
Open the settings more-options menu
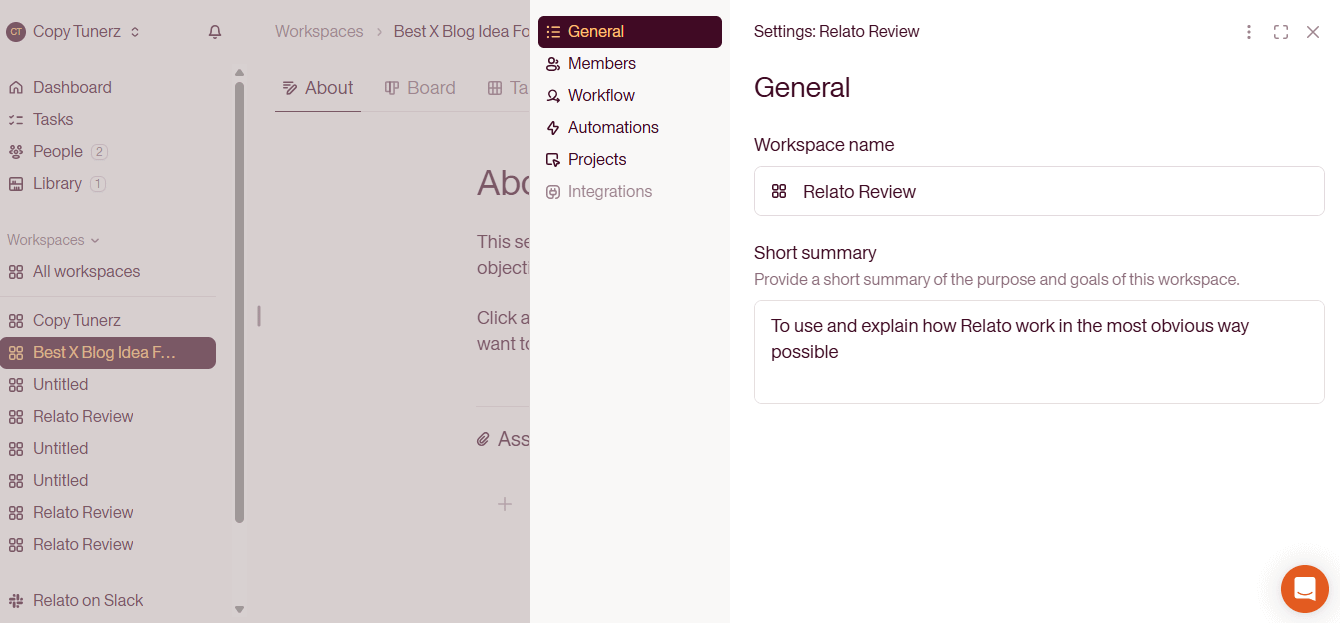point(1249,32)
